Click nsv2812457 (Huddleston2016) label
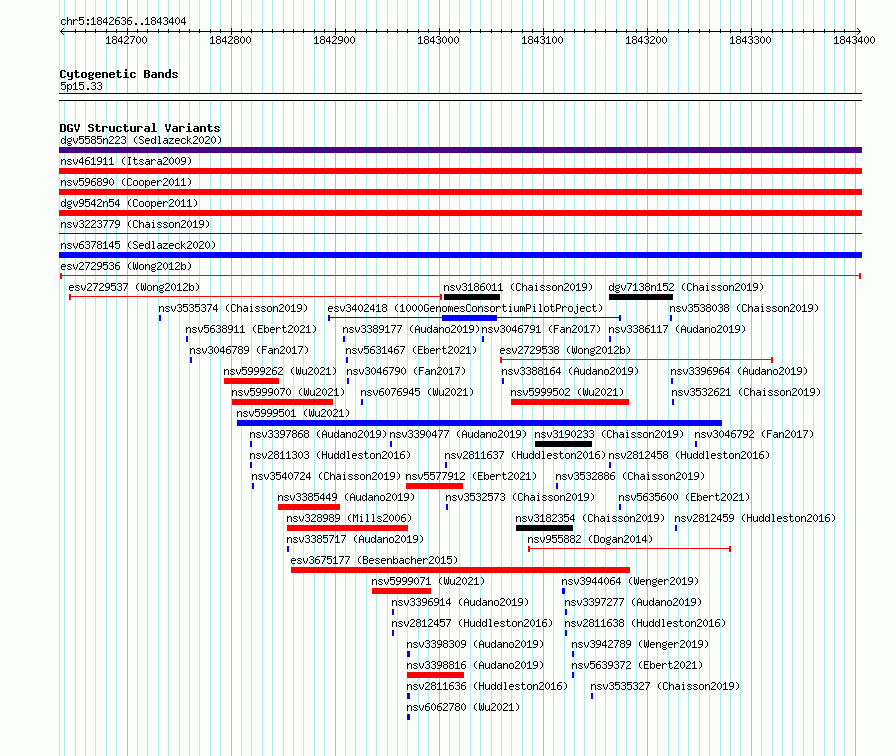 [472, 623]
